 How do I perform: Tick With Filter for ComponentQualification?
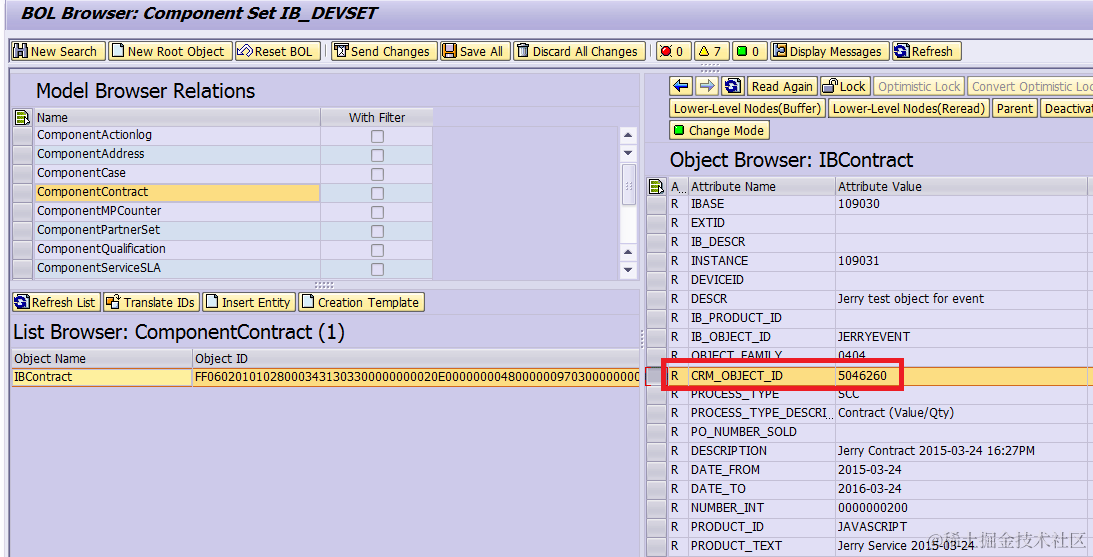click(x=377, y=250)
